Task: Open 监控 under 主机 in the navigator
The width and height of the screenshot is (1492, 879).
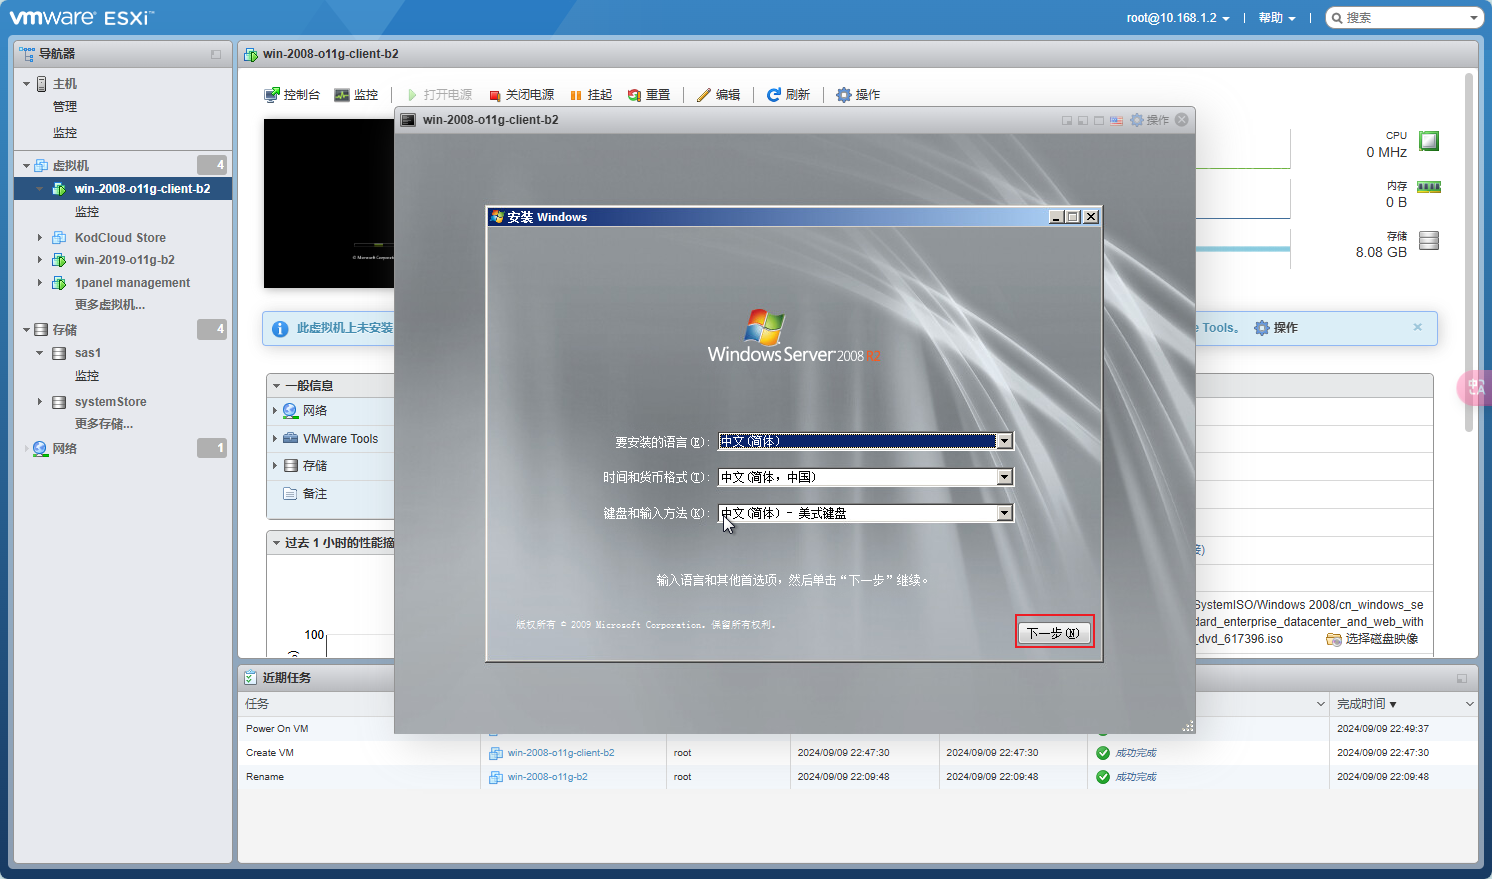Action: click(65, 133)
